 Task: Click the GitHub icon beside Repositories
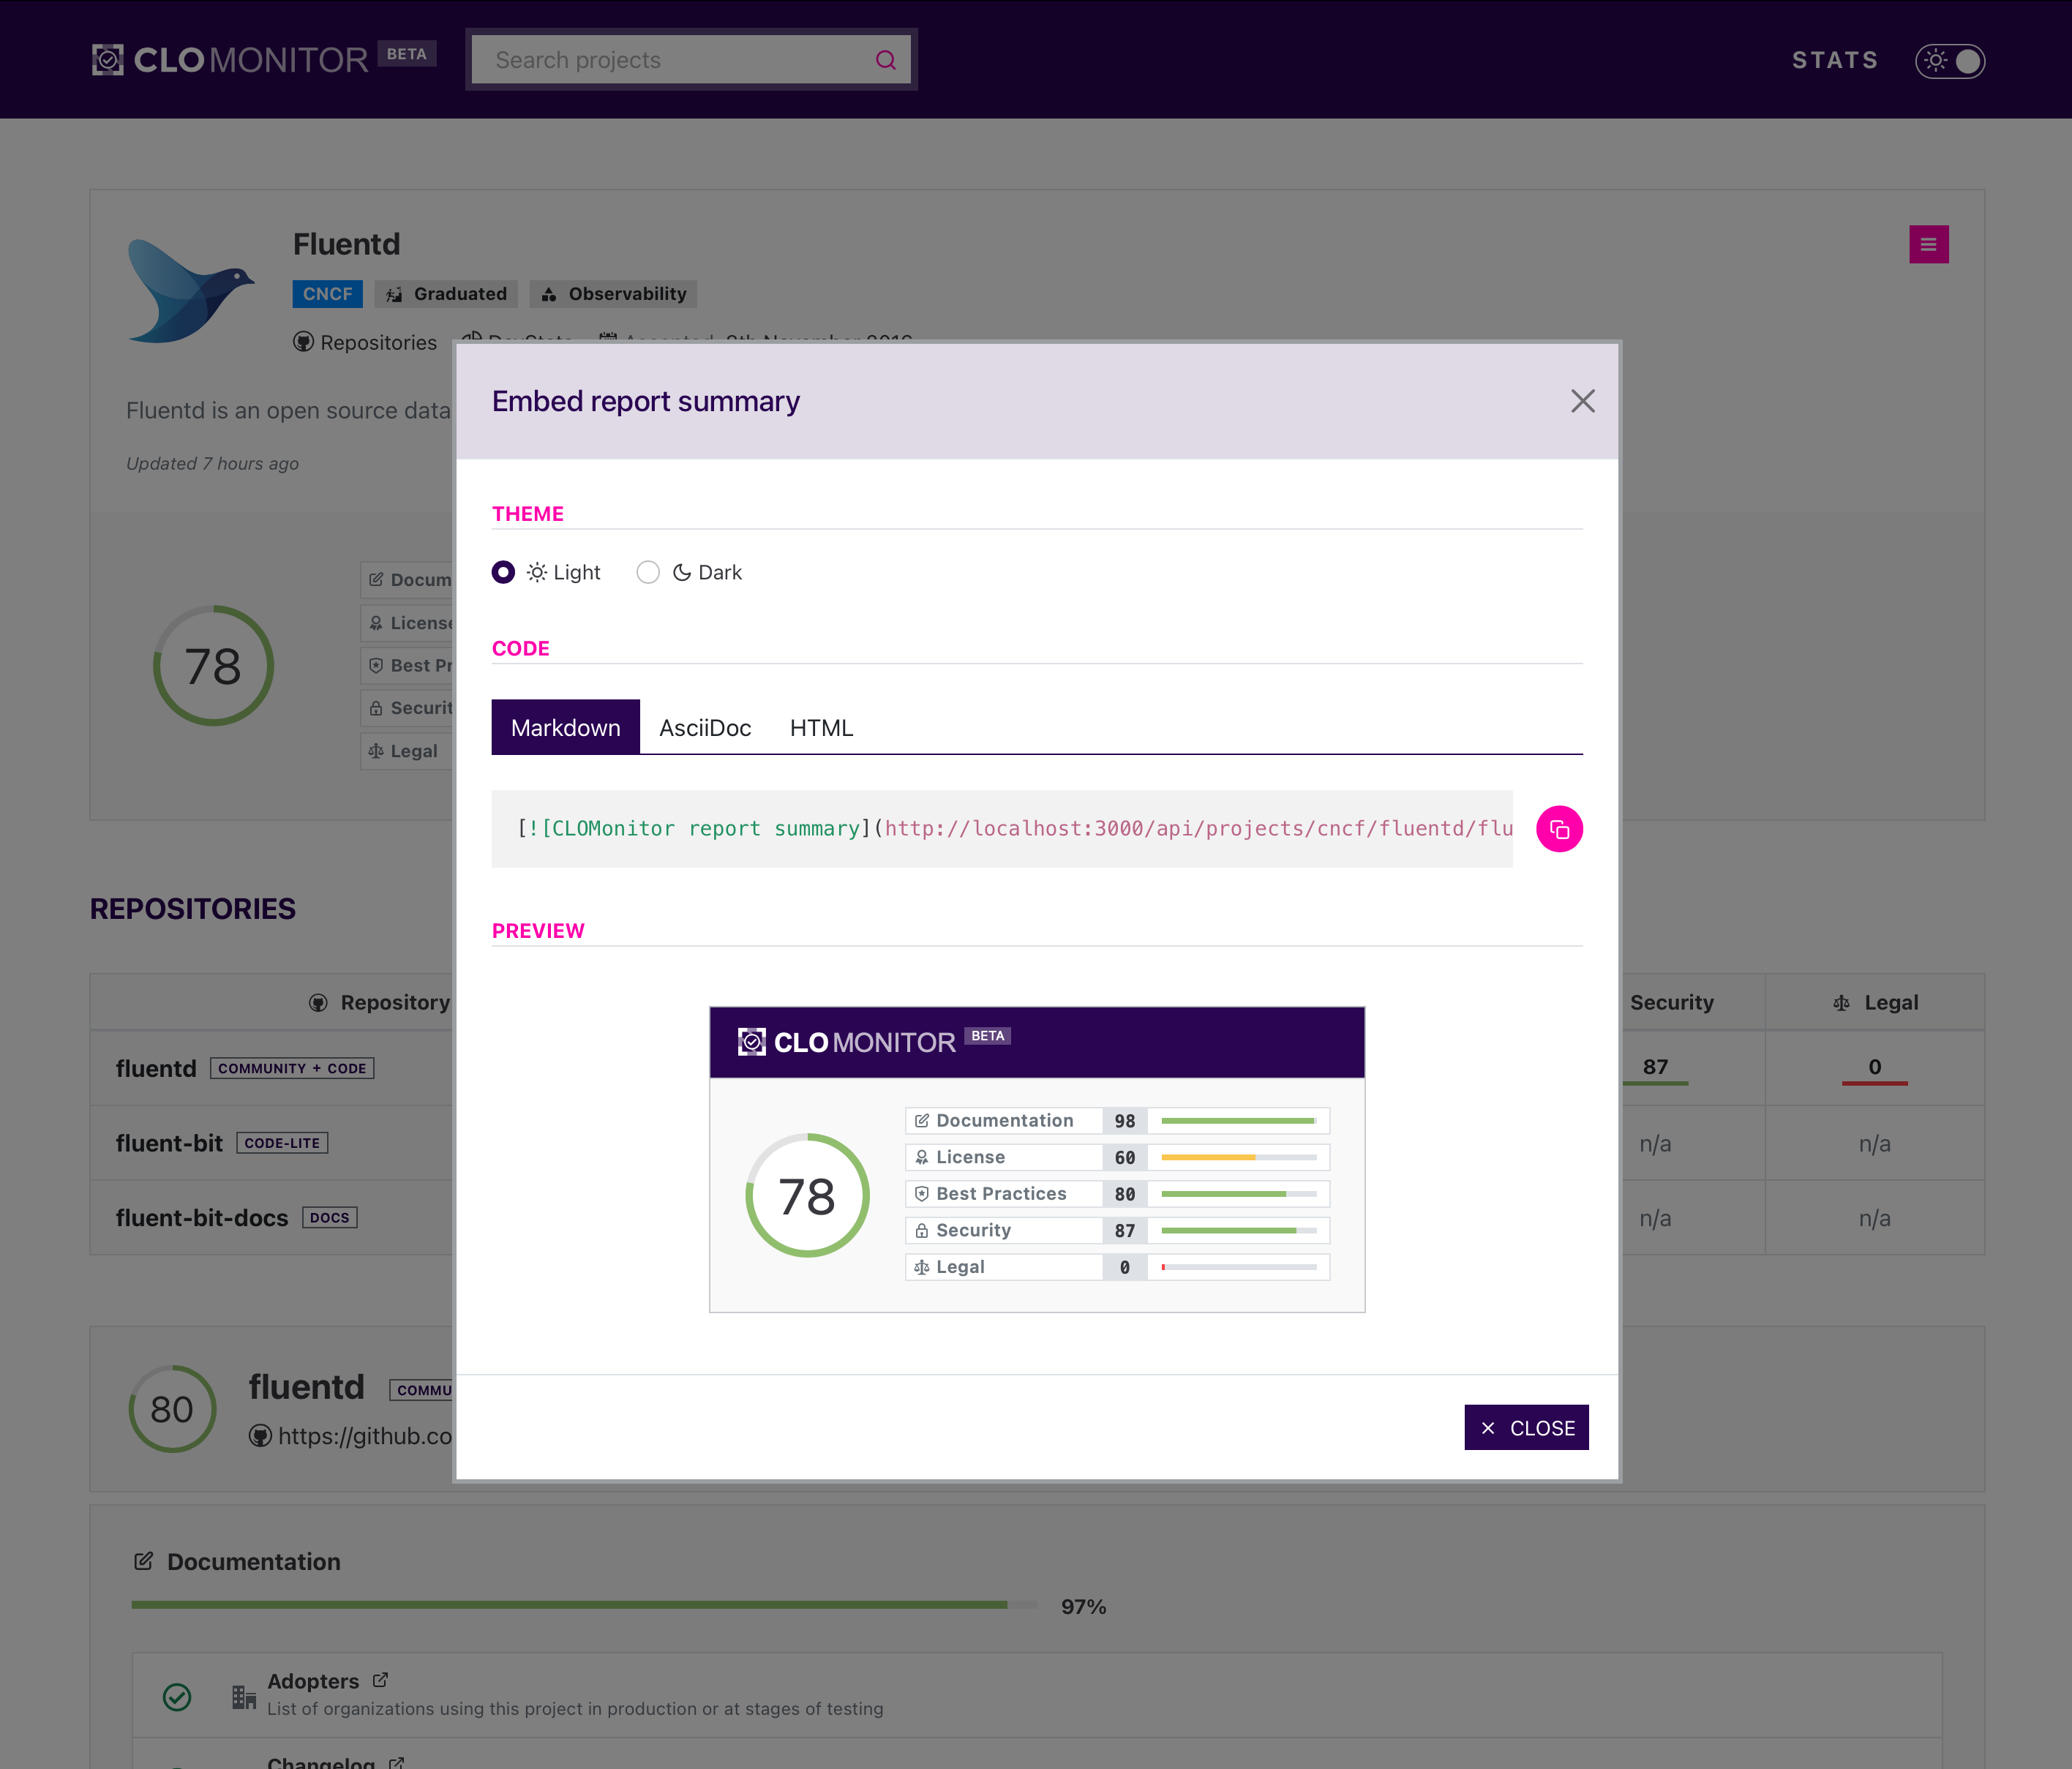[x=303, y=342]
